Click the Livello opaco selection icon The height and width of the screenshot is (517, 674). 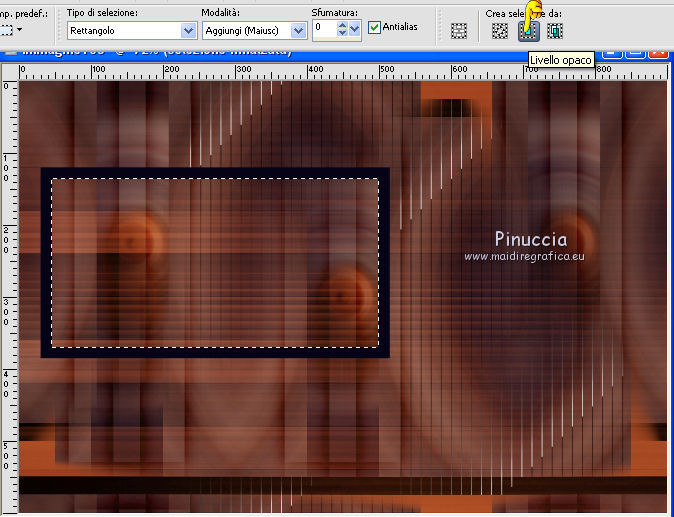528,31
